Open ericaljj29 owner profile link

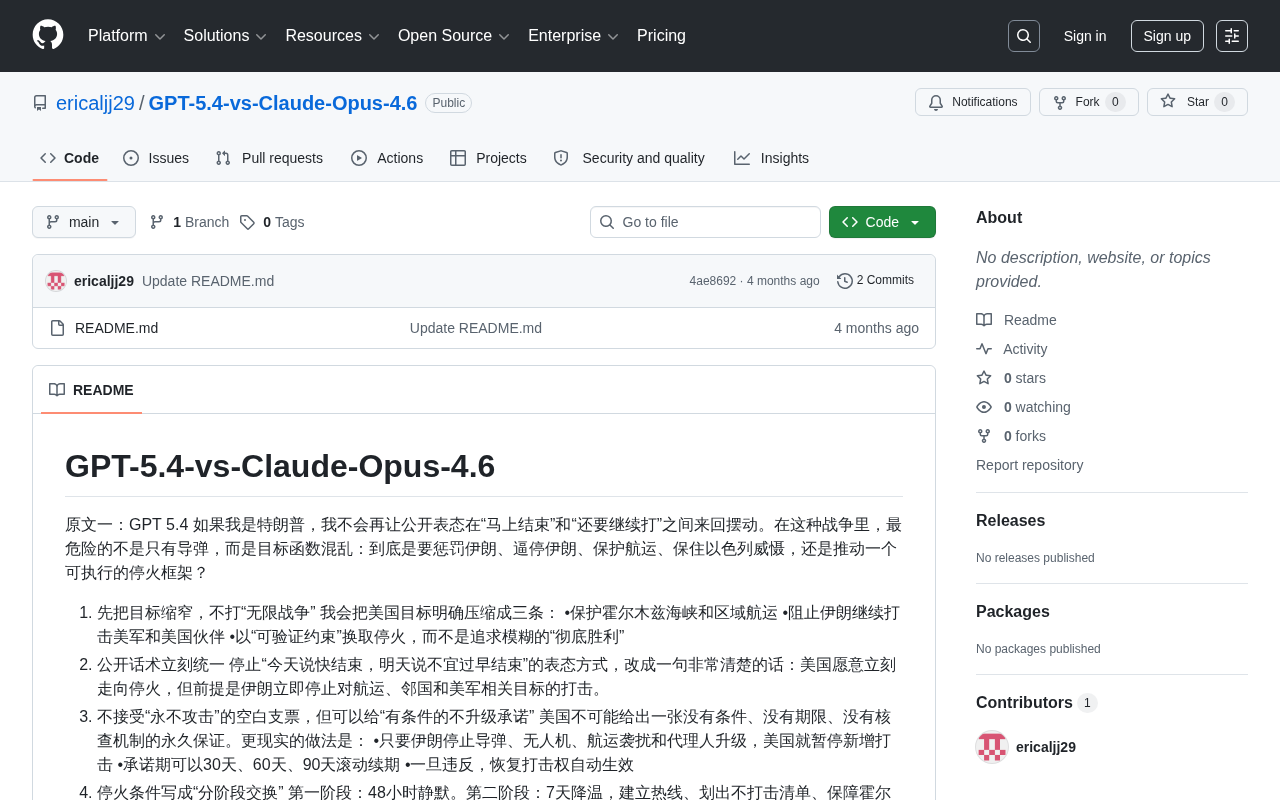(95, 103)
